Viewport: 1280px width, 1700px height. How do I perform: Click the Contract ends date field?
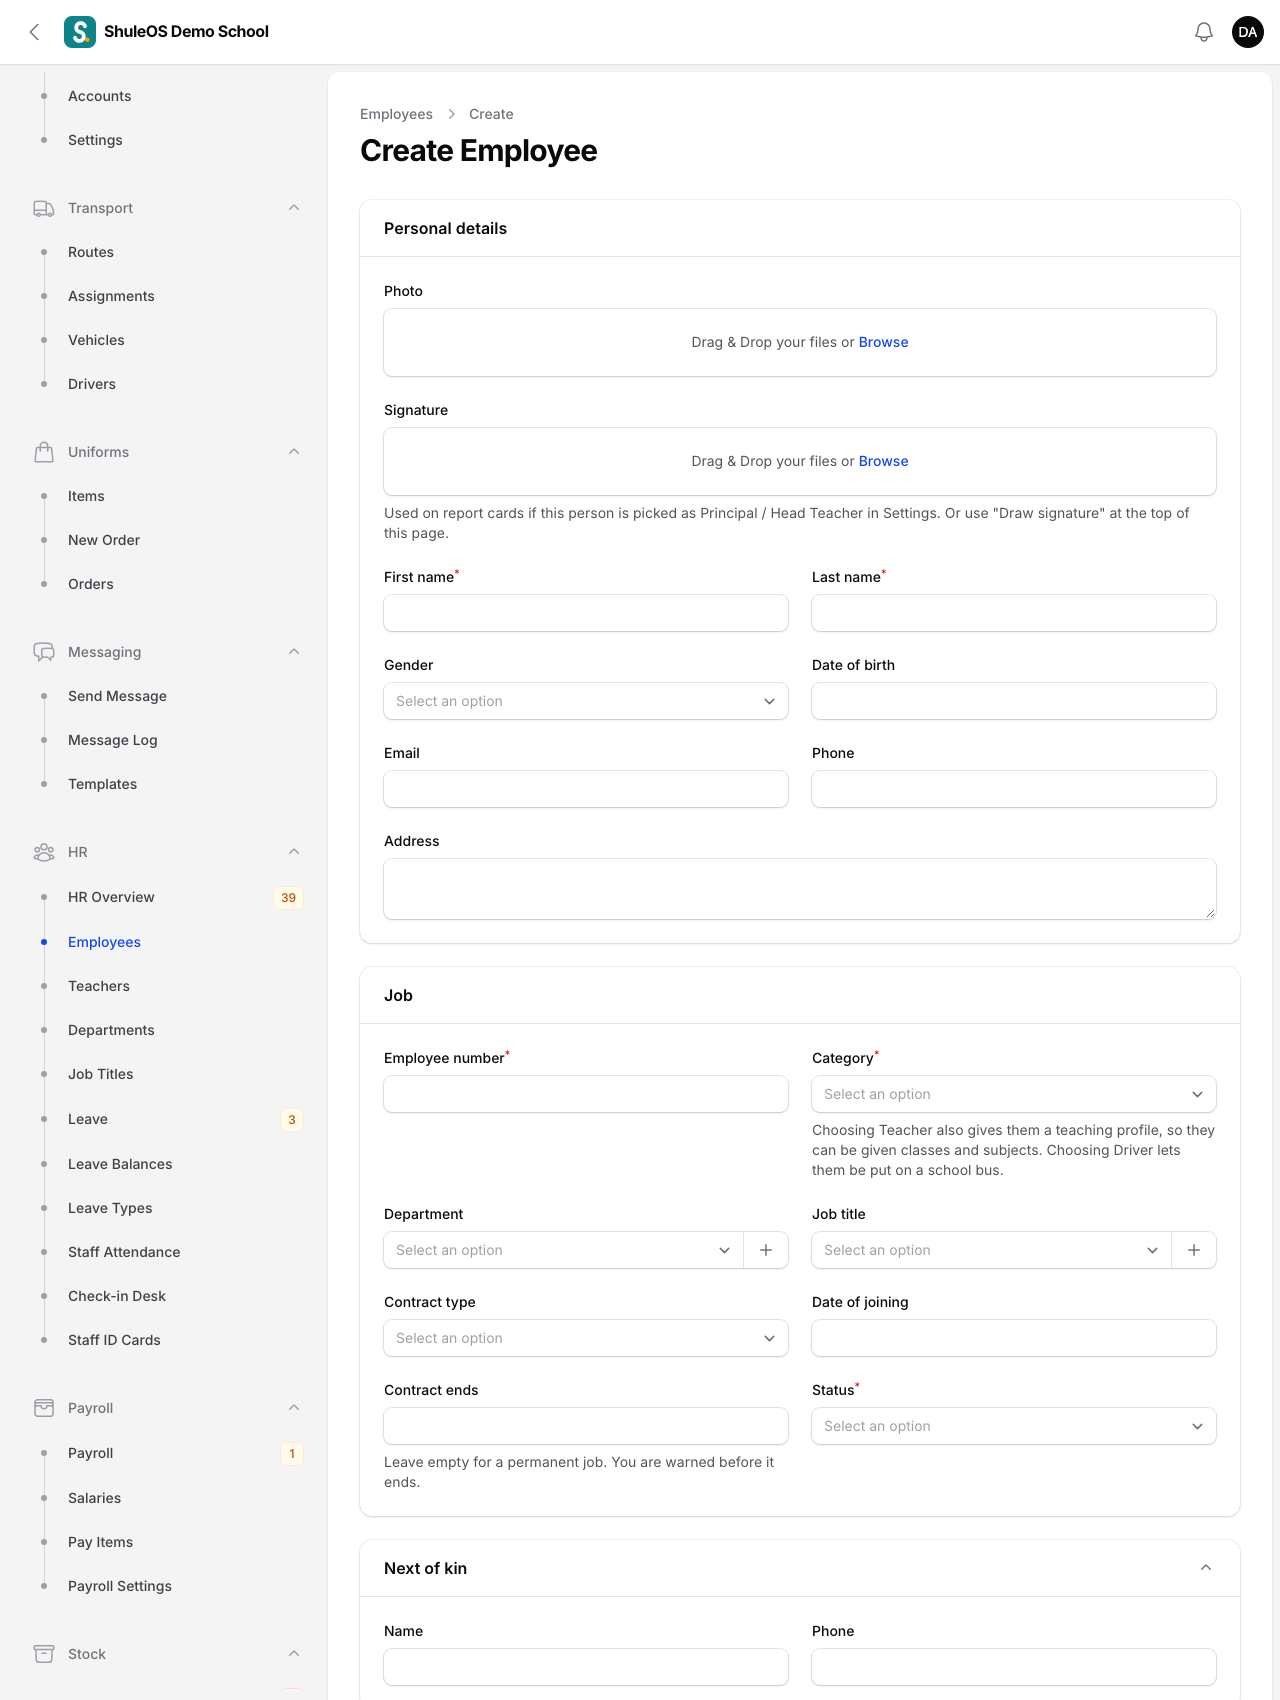point(586,1426)
